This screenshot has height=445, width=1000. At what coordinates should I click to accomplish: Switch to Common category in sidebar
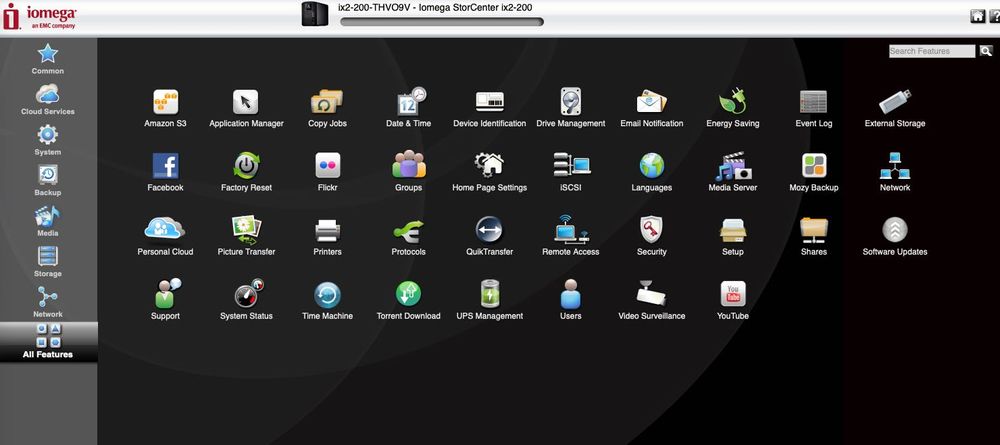(48, 59)
